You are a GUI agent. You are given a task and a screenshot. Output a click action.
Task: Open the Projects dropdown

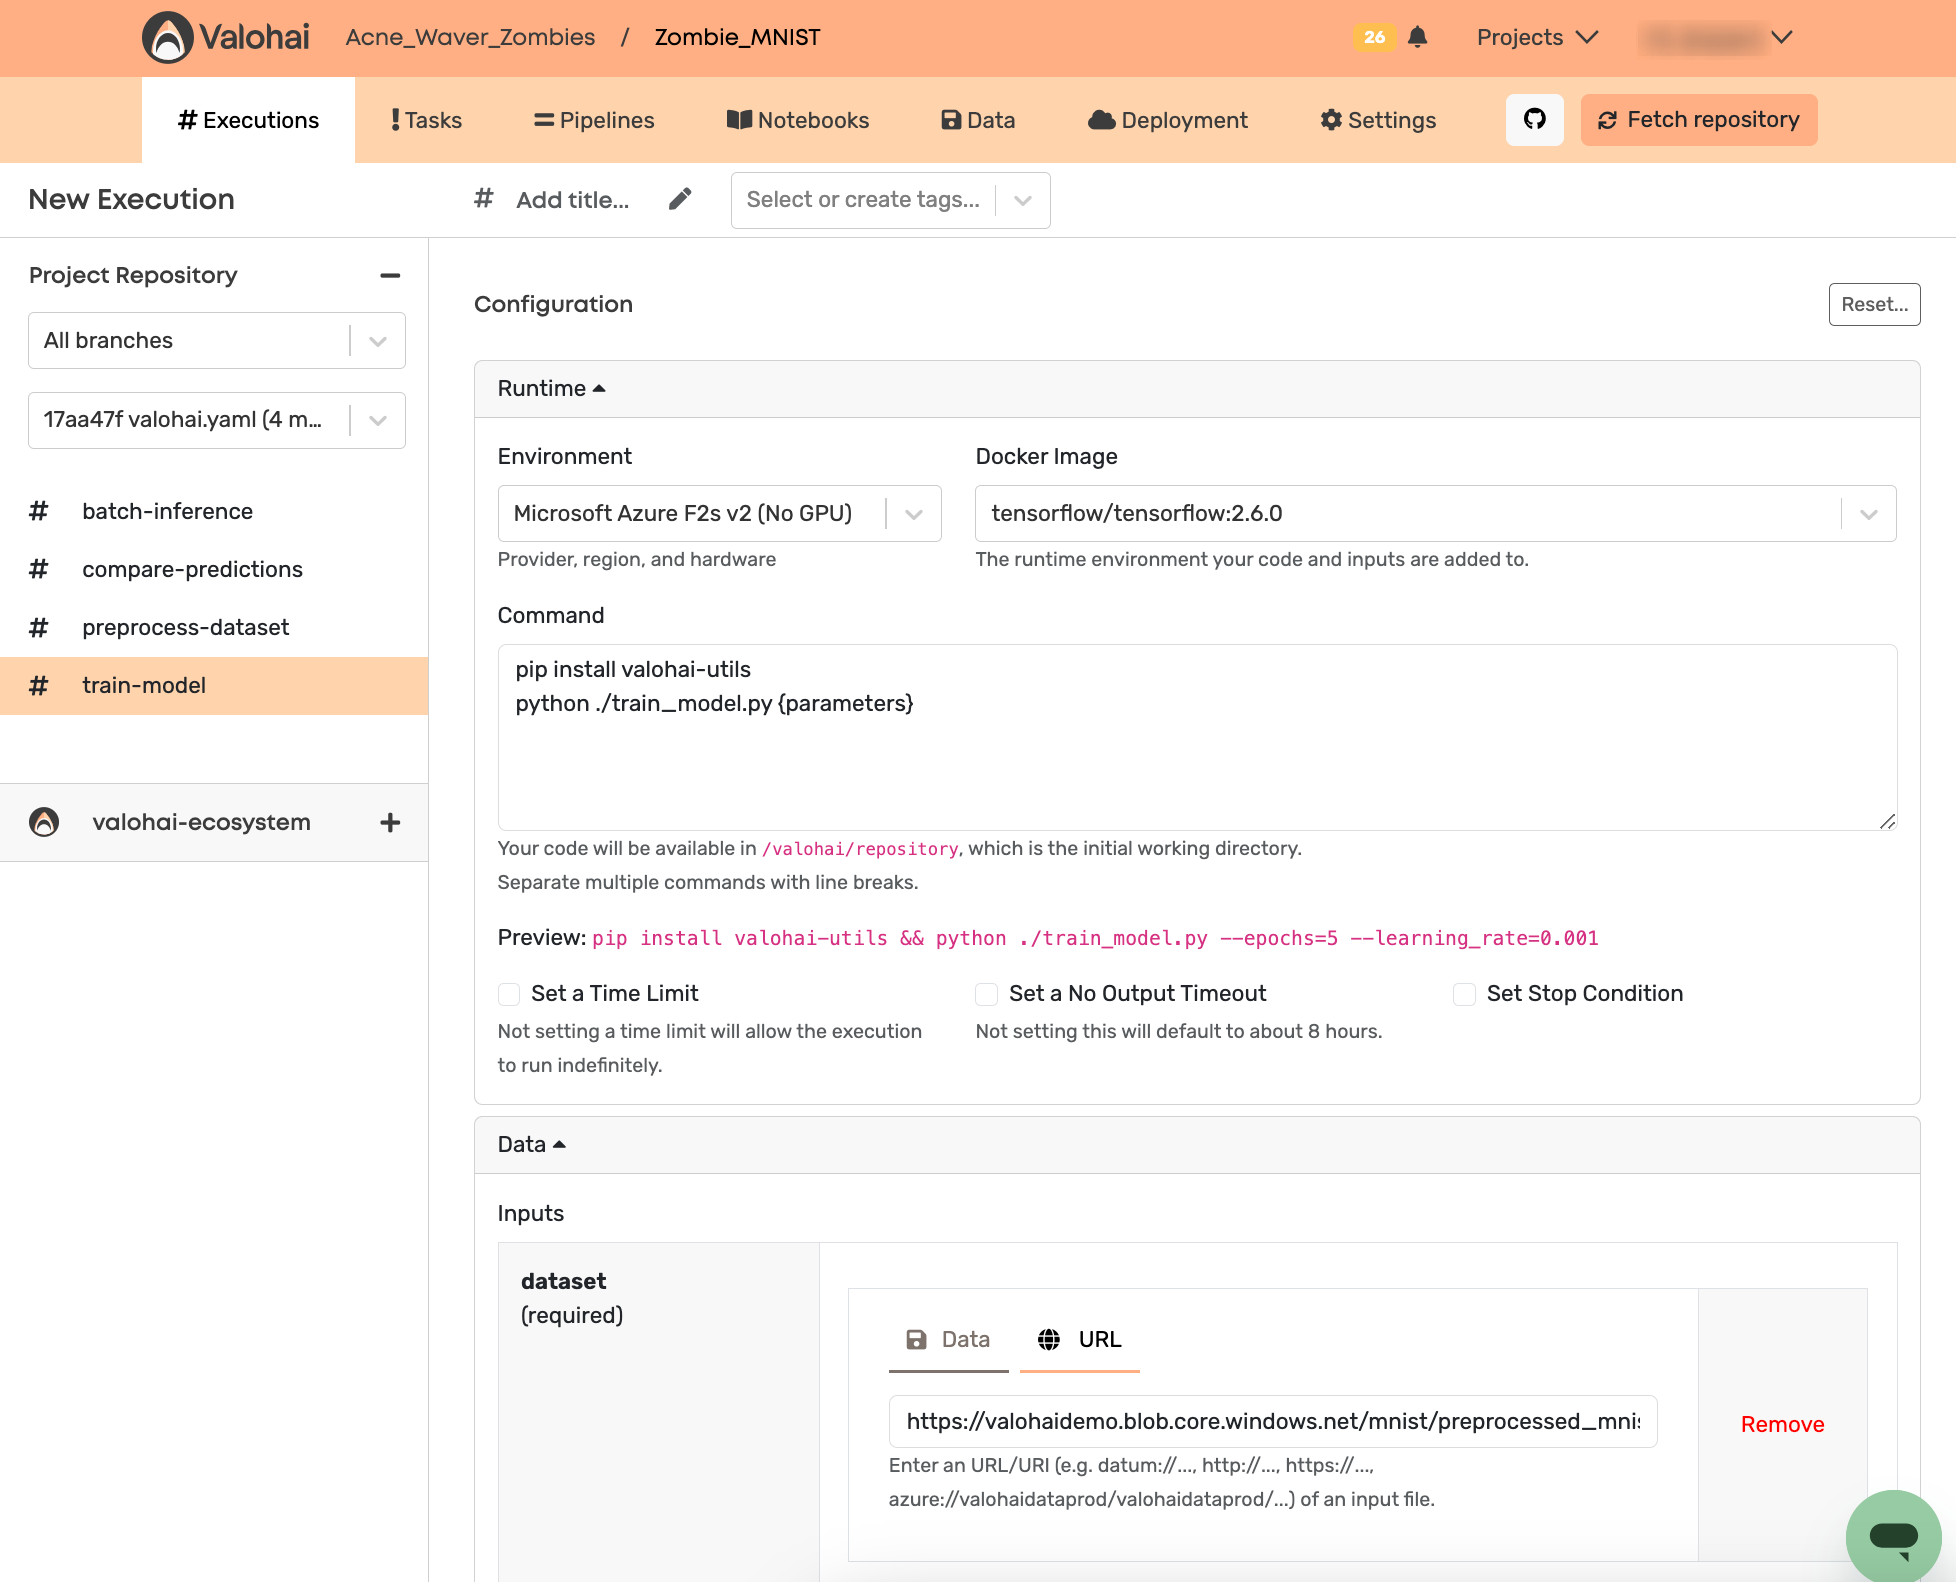coord(1537,37)
